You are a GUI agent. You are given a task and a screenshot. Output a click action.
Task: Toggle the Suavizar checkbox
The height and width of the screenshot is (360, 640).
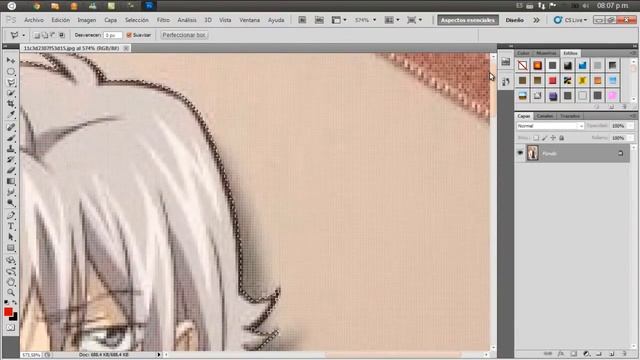point(129,36)
